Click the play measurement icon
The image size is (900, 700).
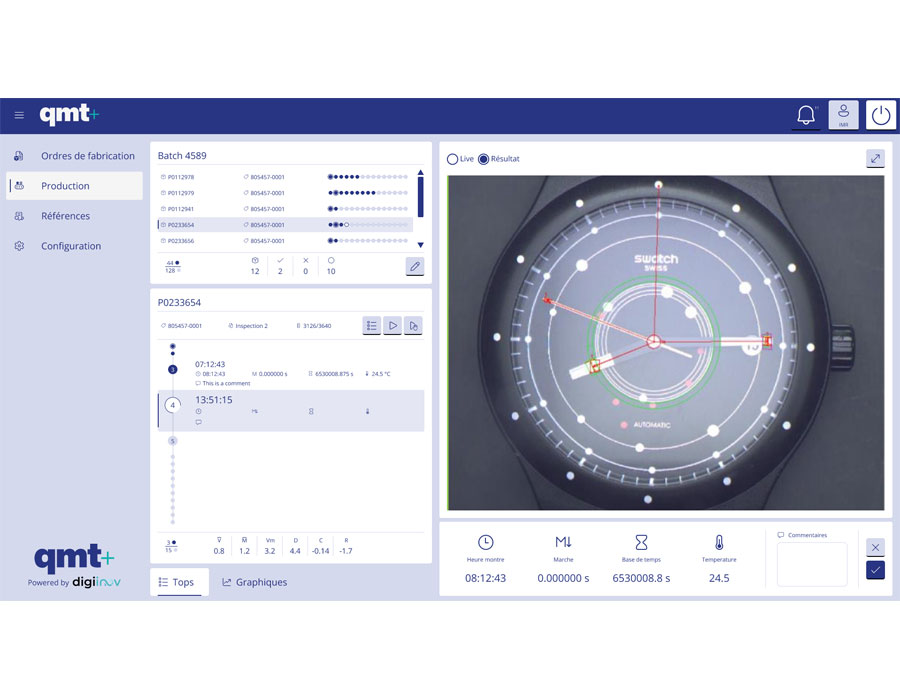pos(392,325)
